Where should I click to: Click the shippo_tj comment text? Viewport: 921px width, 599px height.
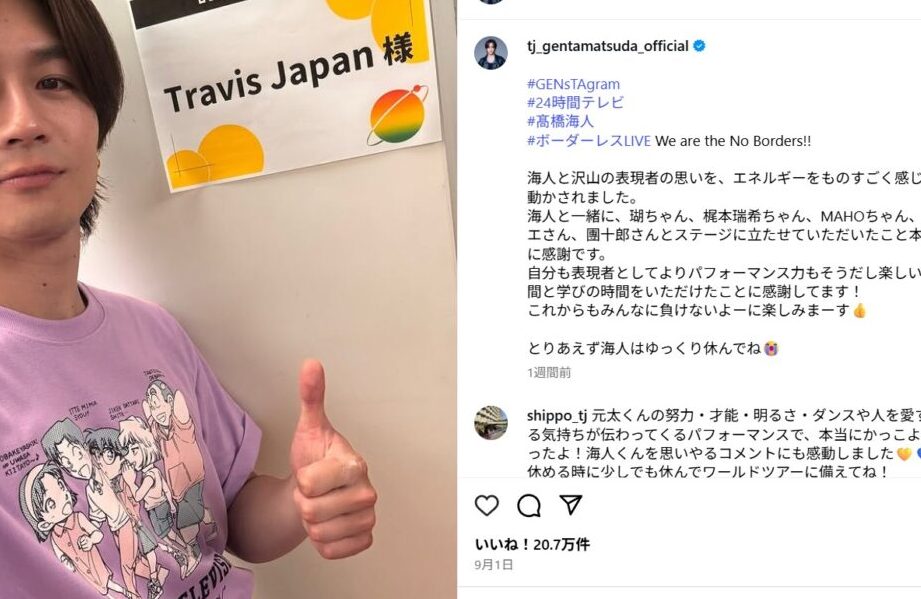click(724, 444)
